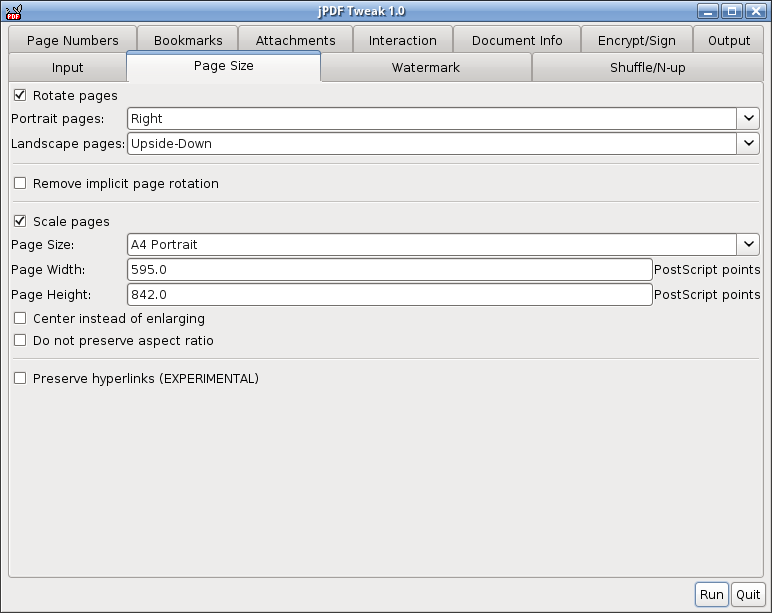The image size is (772, 613).
Task: Open the Output tab
Action: pos(729,40)
